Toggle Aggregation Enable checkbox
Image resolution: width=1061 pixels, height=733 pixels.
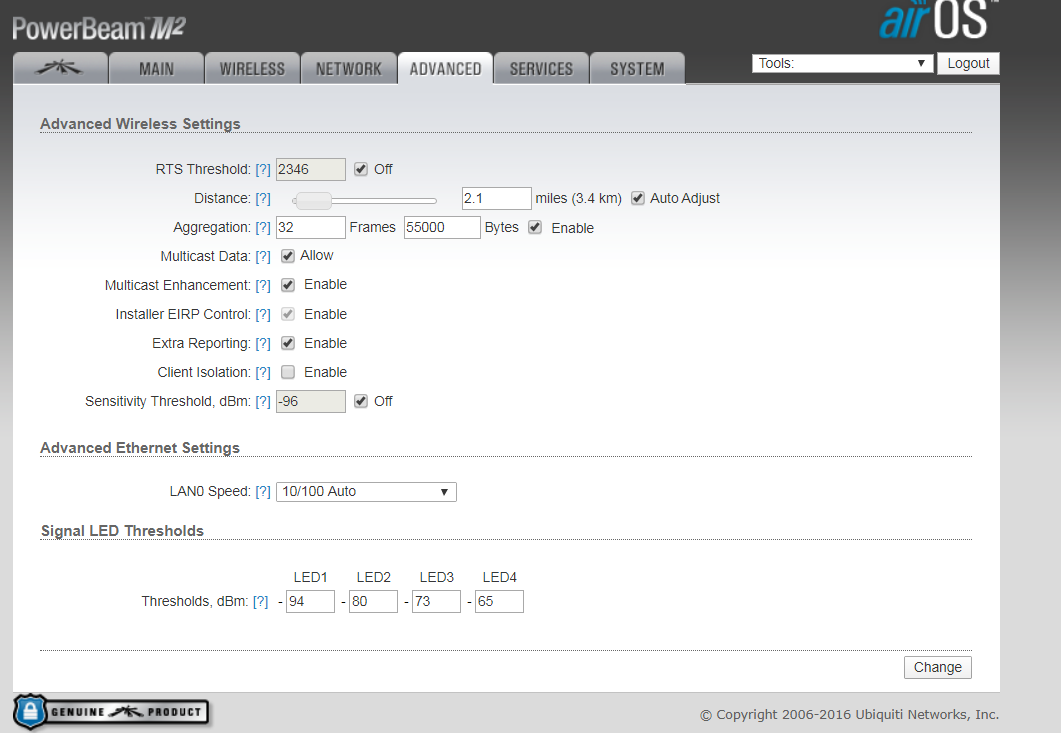point(535,227)
